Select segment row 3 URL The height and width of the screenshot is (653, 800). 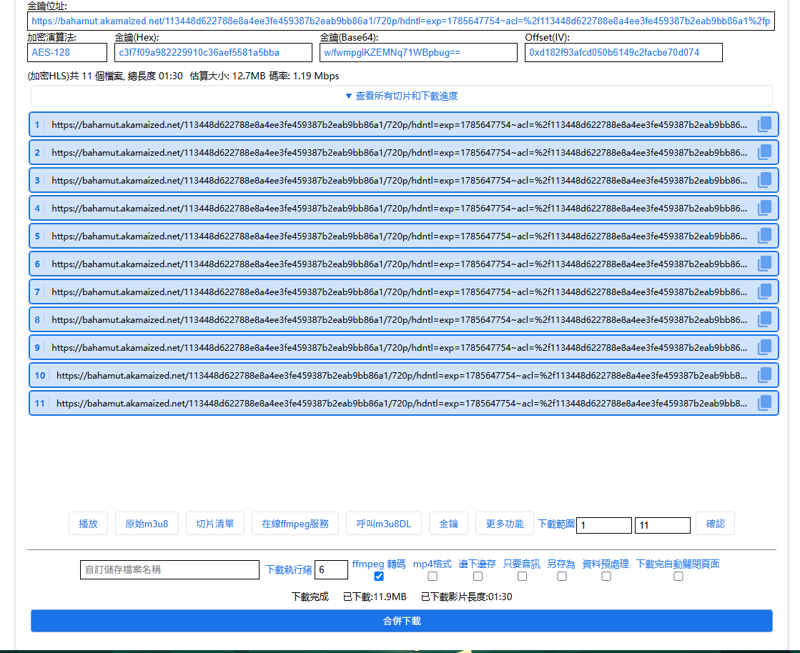point(399,180)
